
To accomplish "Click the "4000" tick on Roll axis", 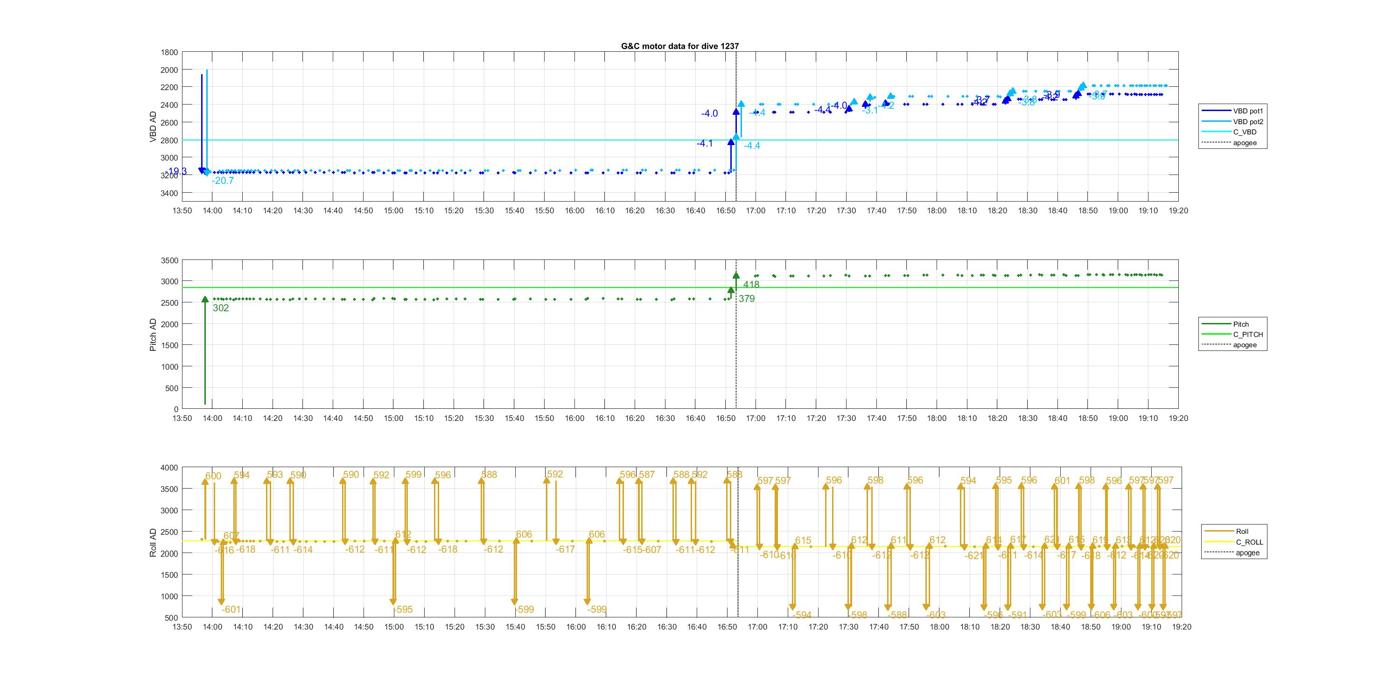I will [x=169, y=467].
